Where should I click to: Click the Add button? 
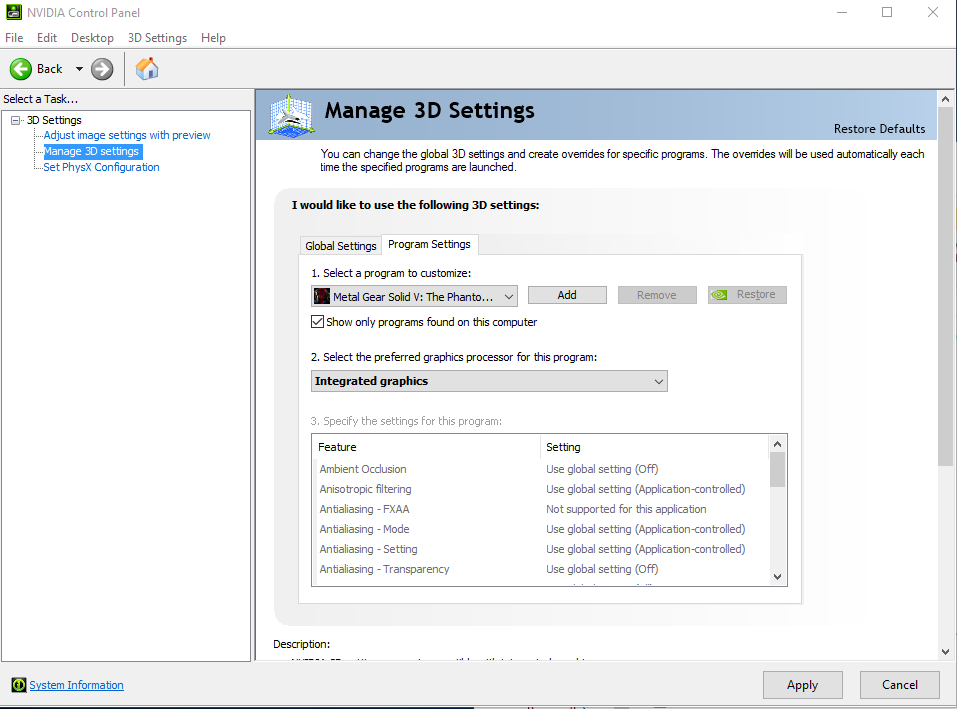567,295
